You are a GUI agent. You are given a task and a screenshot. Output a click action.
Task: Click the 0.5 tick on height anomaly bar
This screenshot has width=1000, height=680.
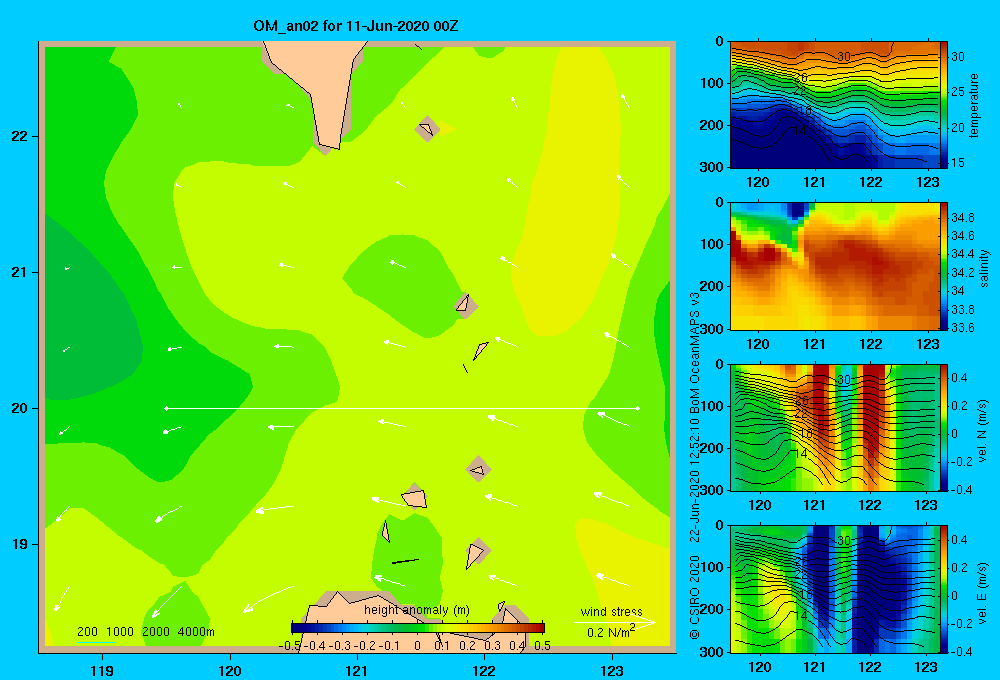click(543, 646)
